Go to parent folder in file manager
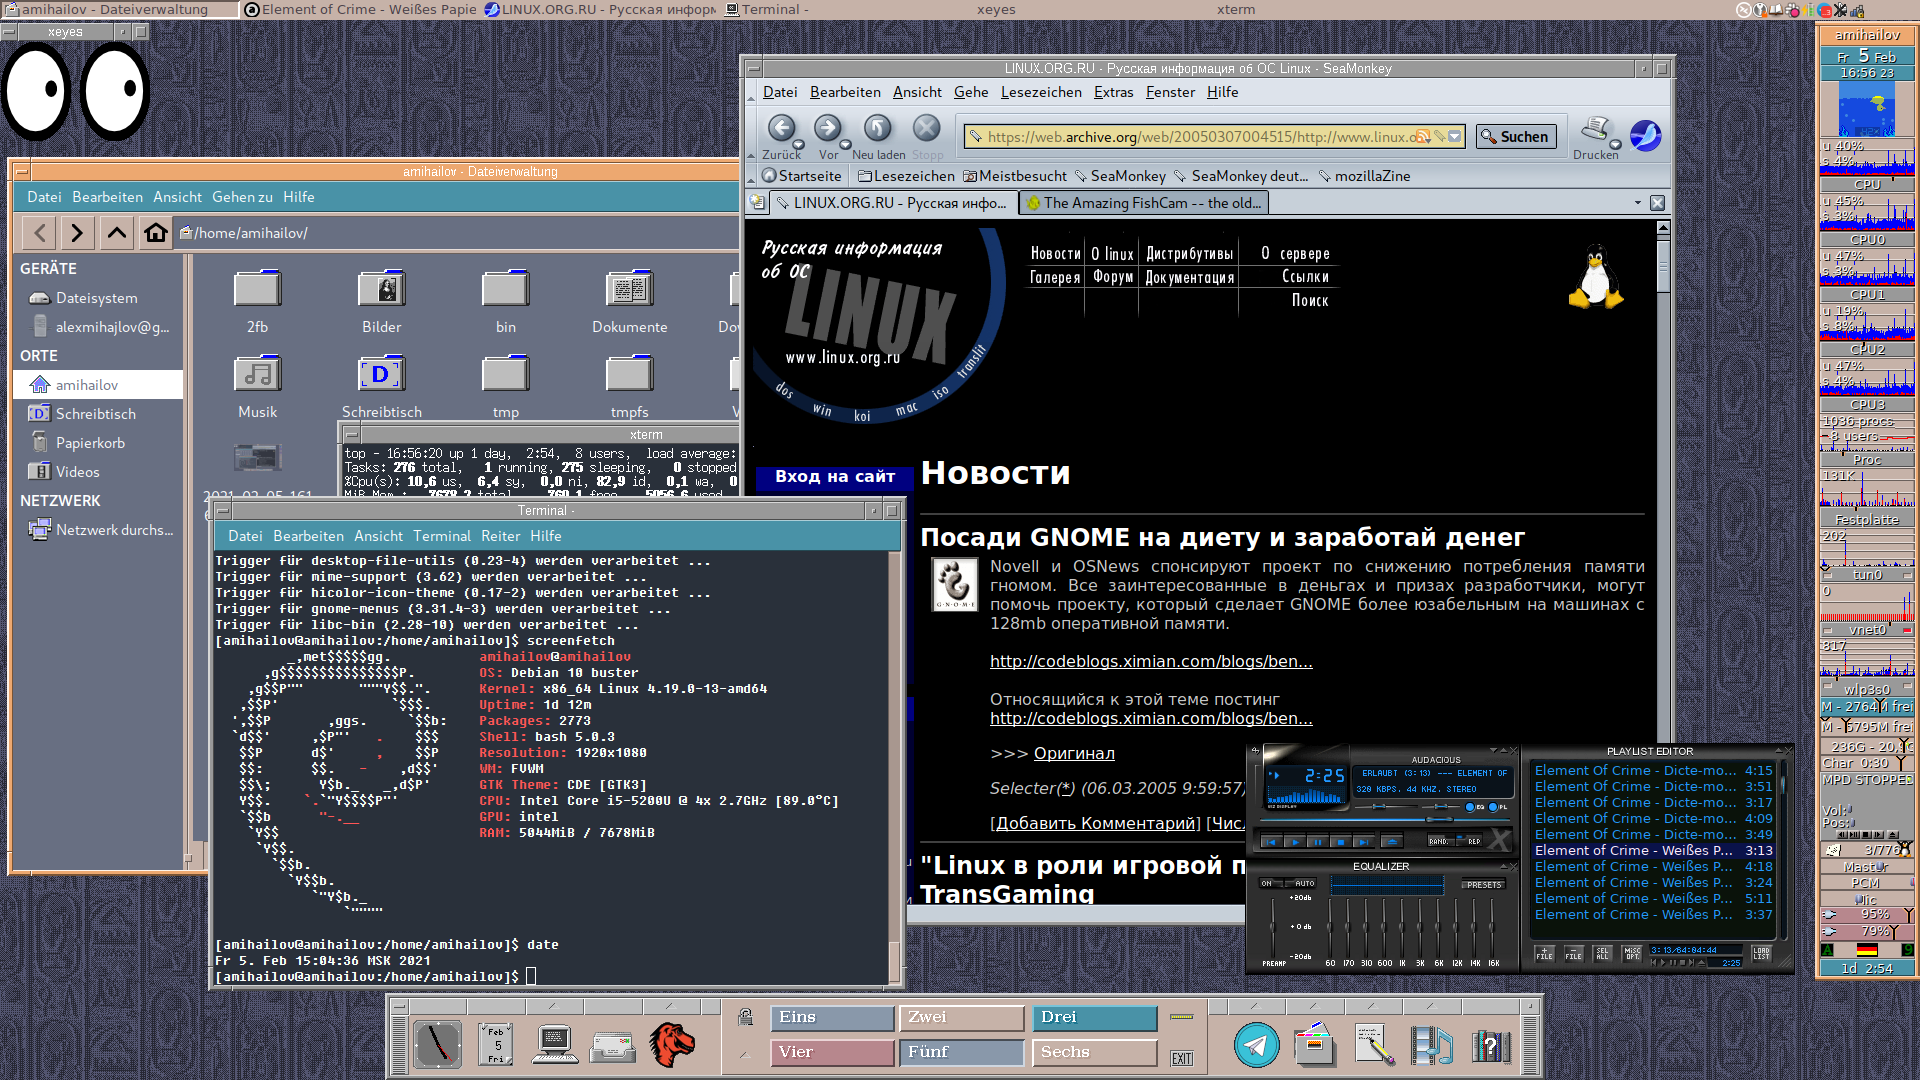 [117, 233]
